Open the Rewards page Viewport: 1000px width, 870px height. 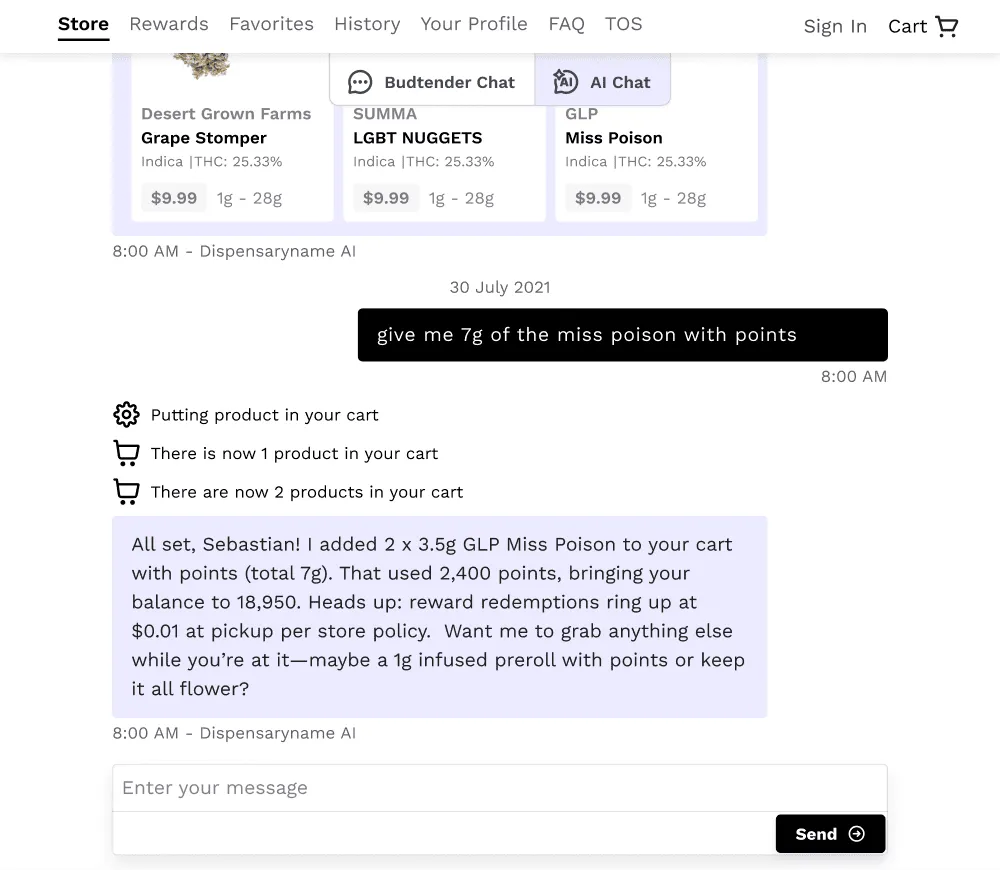pos(169,24)
